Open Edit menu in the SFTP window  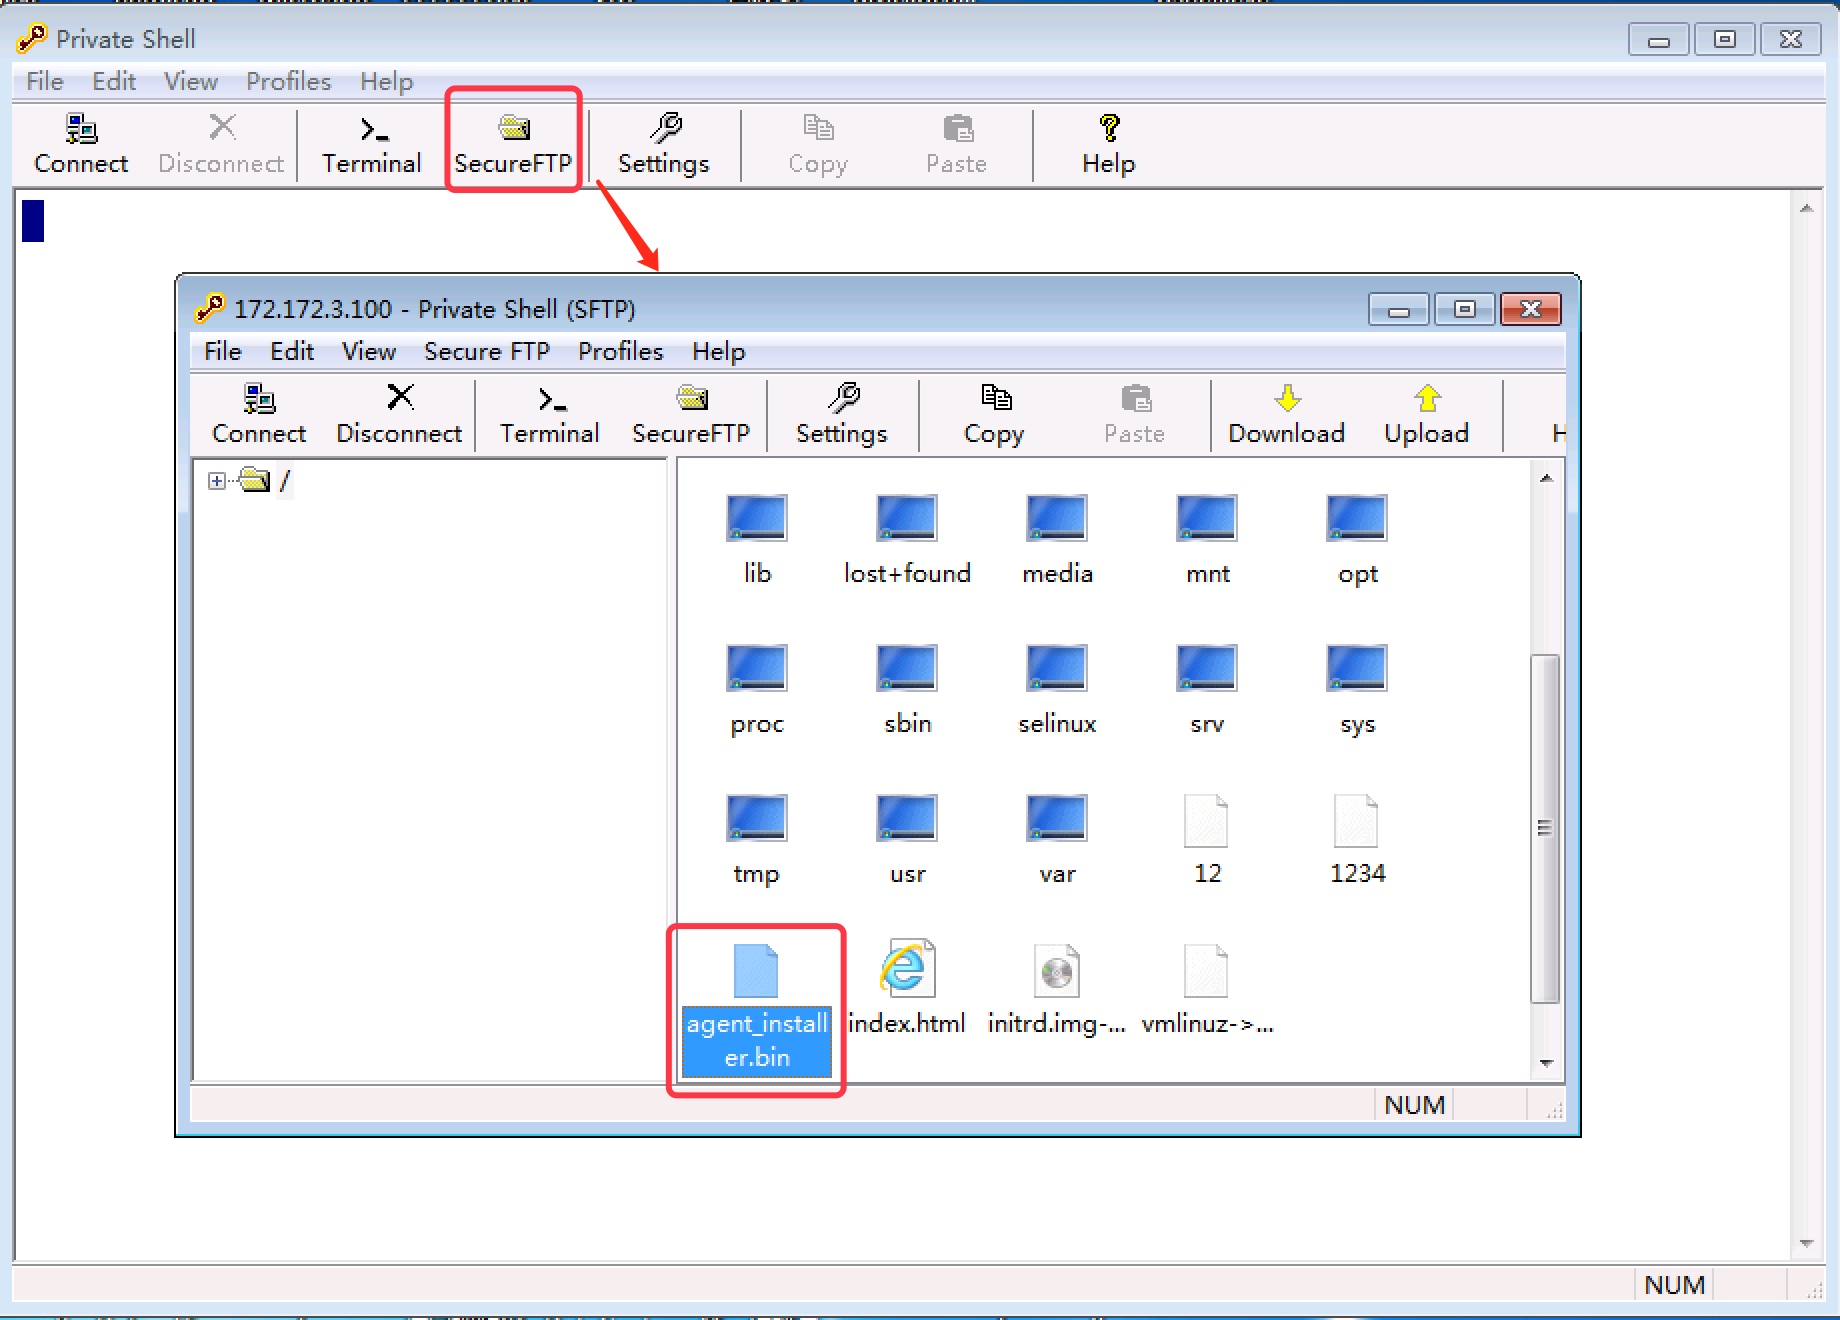292,351
